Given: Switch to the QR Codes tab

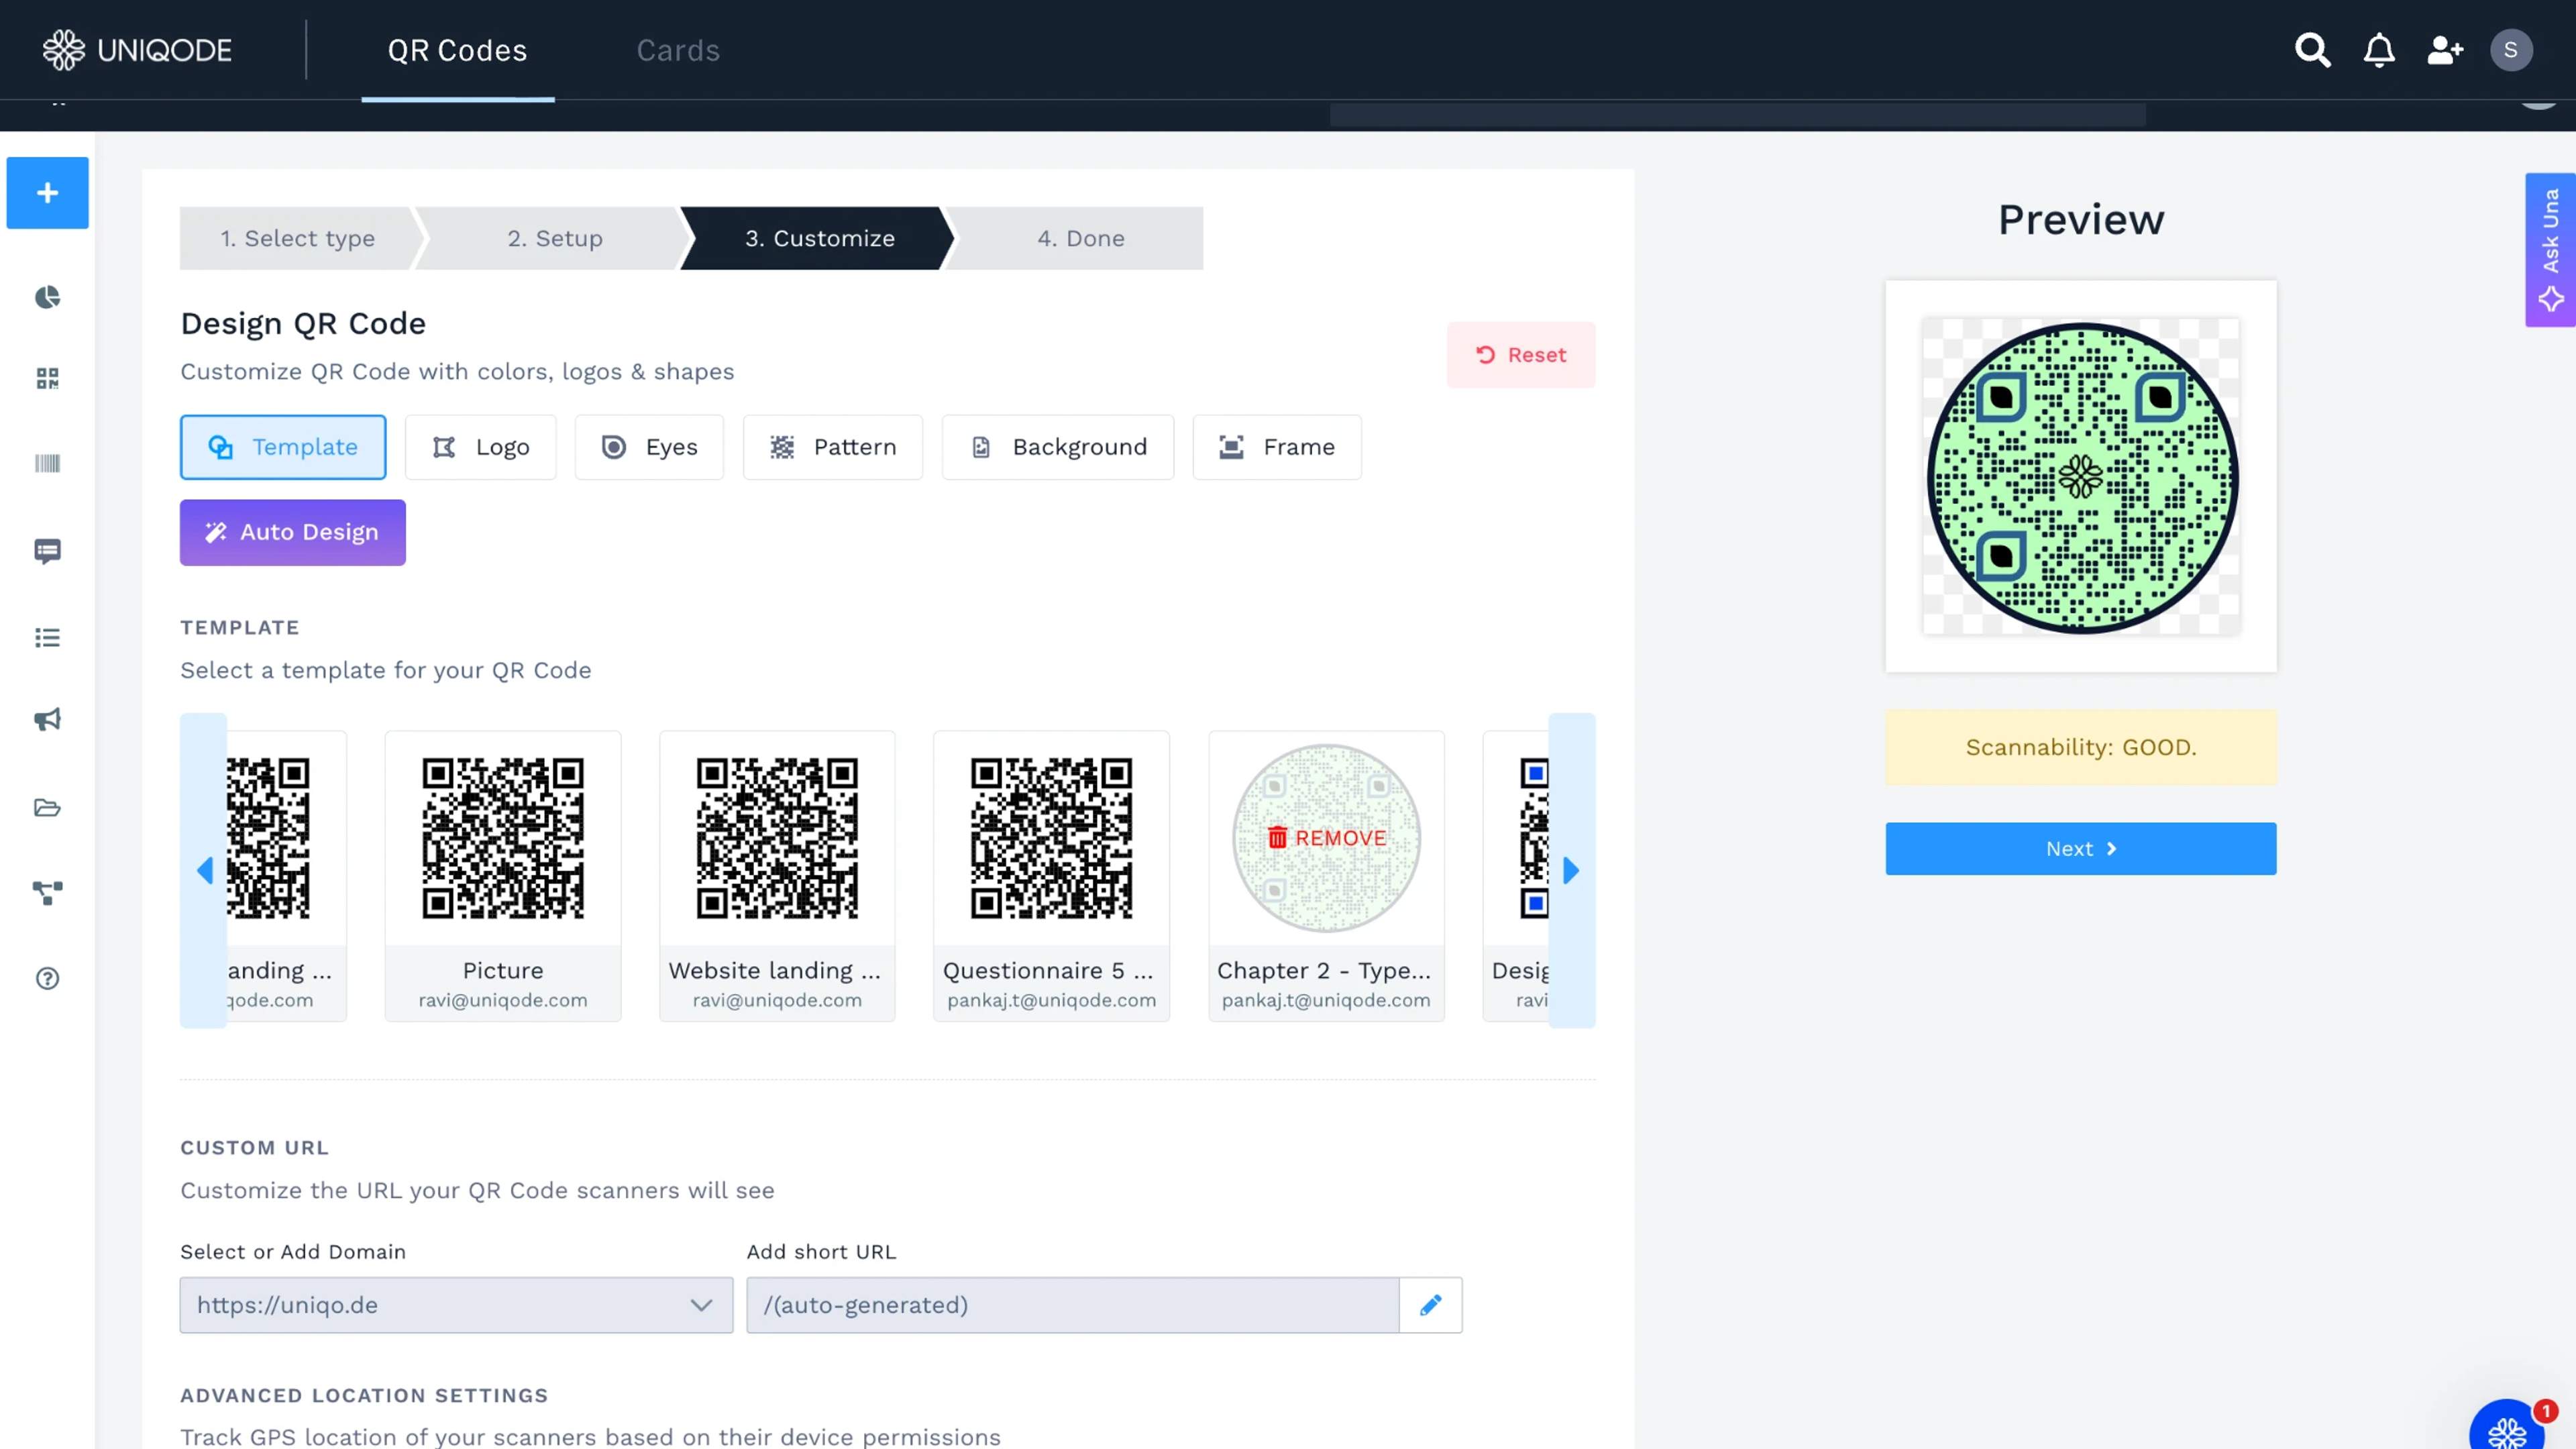Looking at the screenshot, I should point(457,50).
